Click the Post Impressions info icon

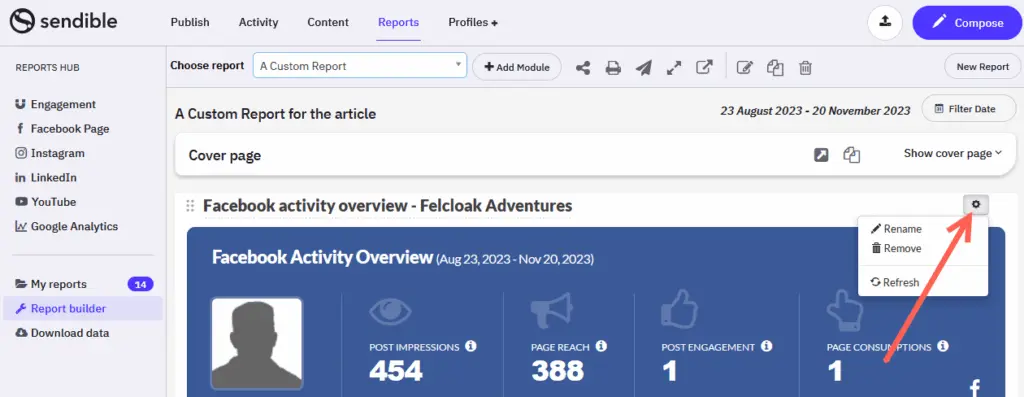(x=471, y=346)
